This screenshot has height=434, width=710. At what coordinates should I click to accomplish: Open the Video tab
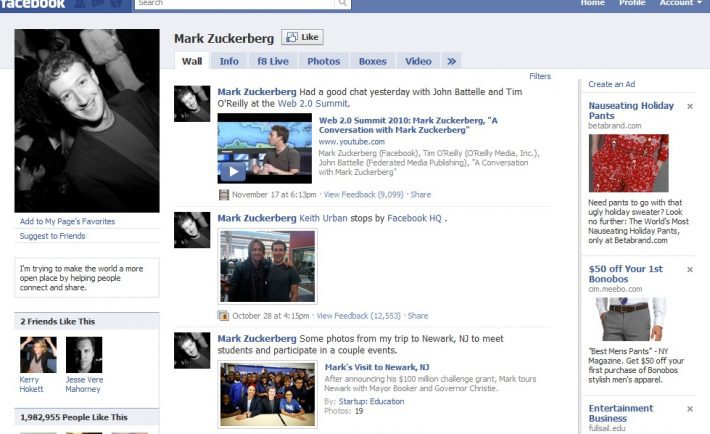418,61
